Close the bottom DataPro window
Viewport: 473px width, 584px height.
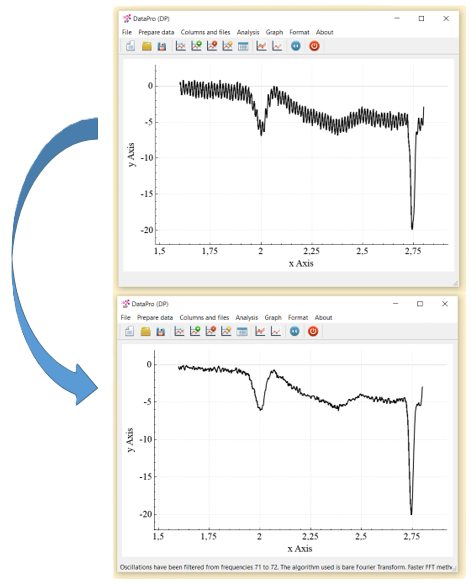[445, 304]
